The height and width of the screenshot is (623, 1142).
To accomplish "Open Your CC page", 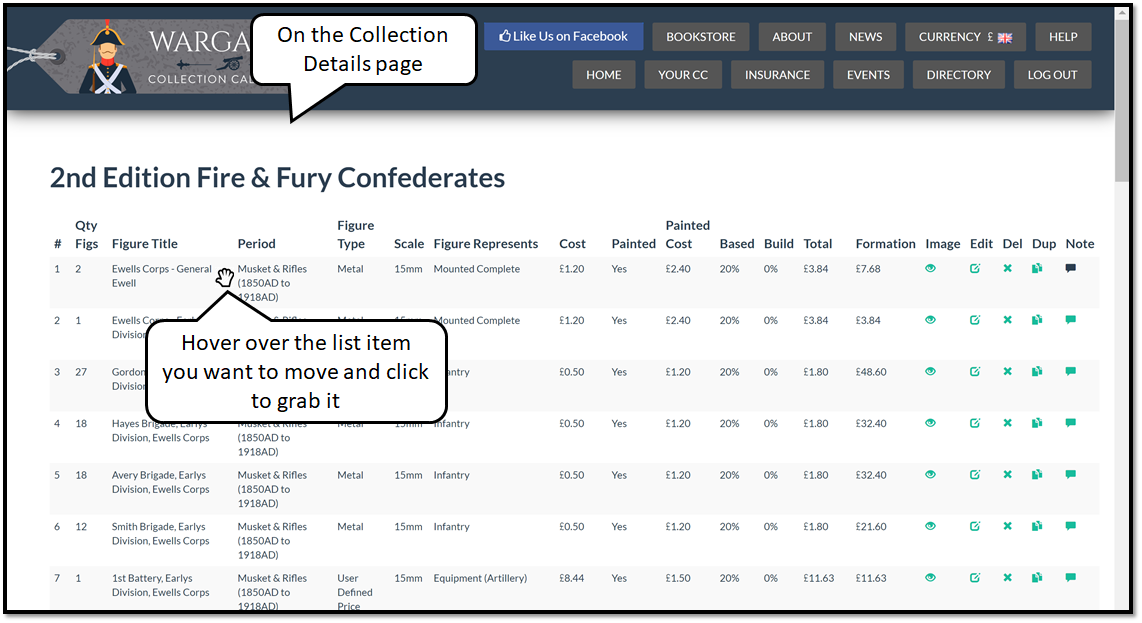I will (682, 74).
